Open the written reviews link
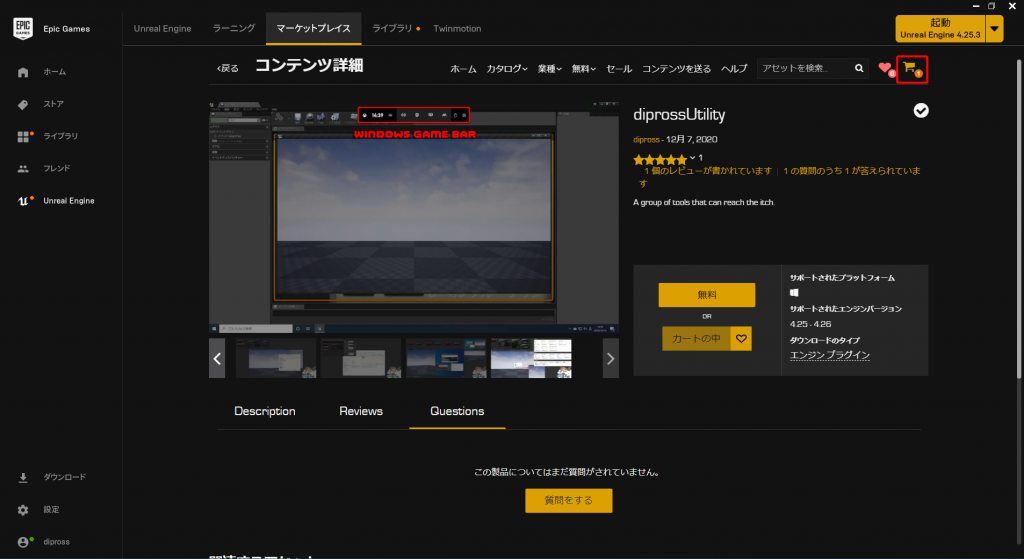The height and width of the screenshot is (559, 1024). click(x=707, y=170)
